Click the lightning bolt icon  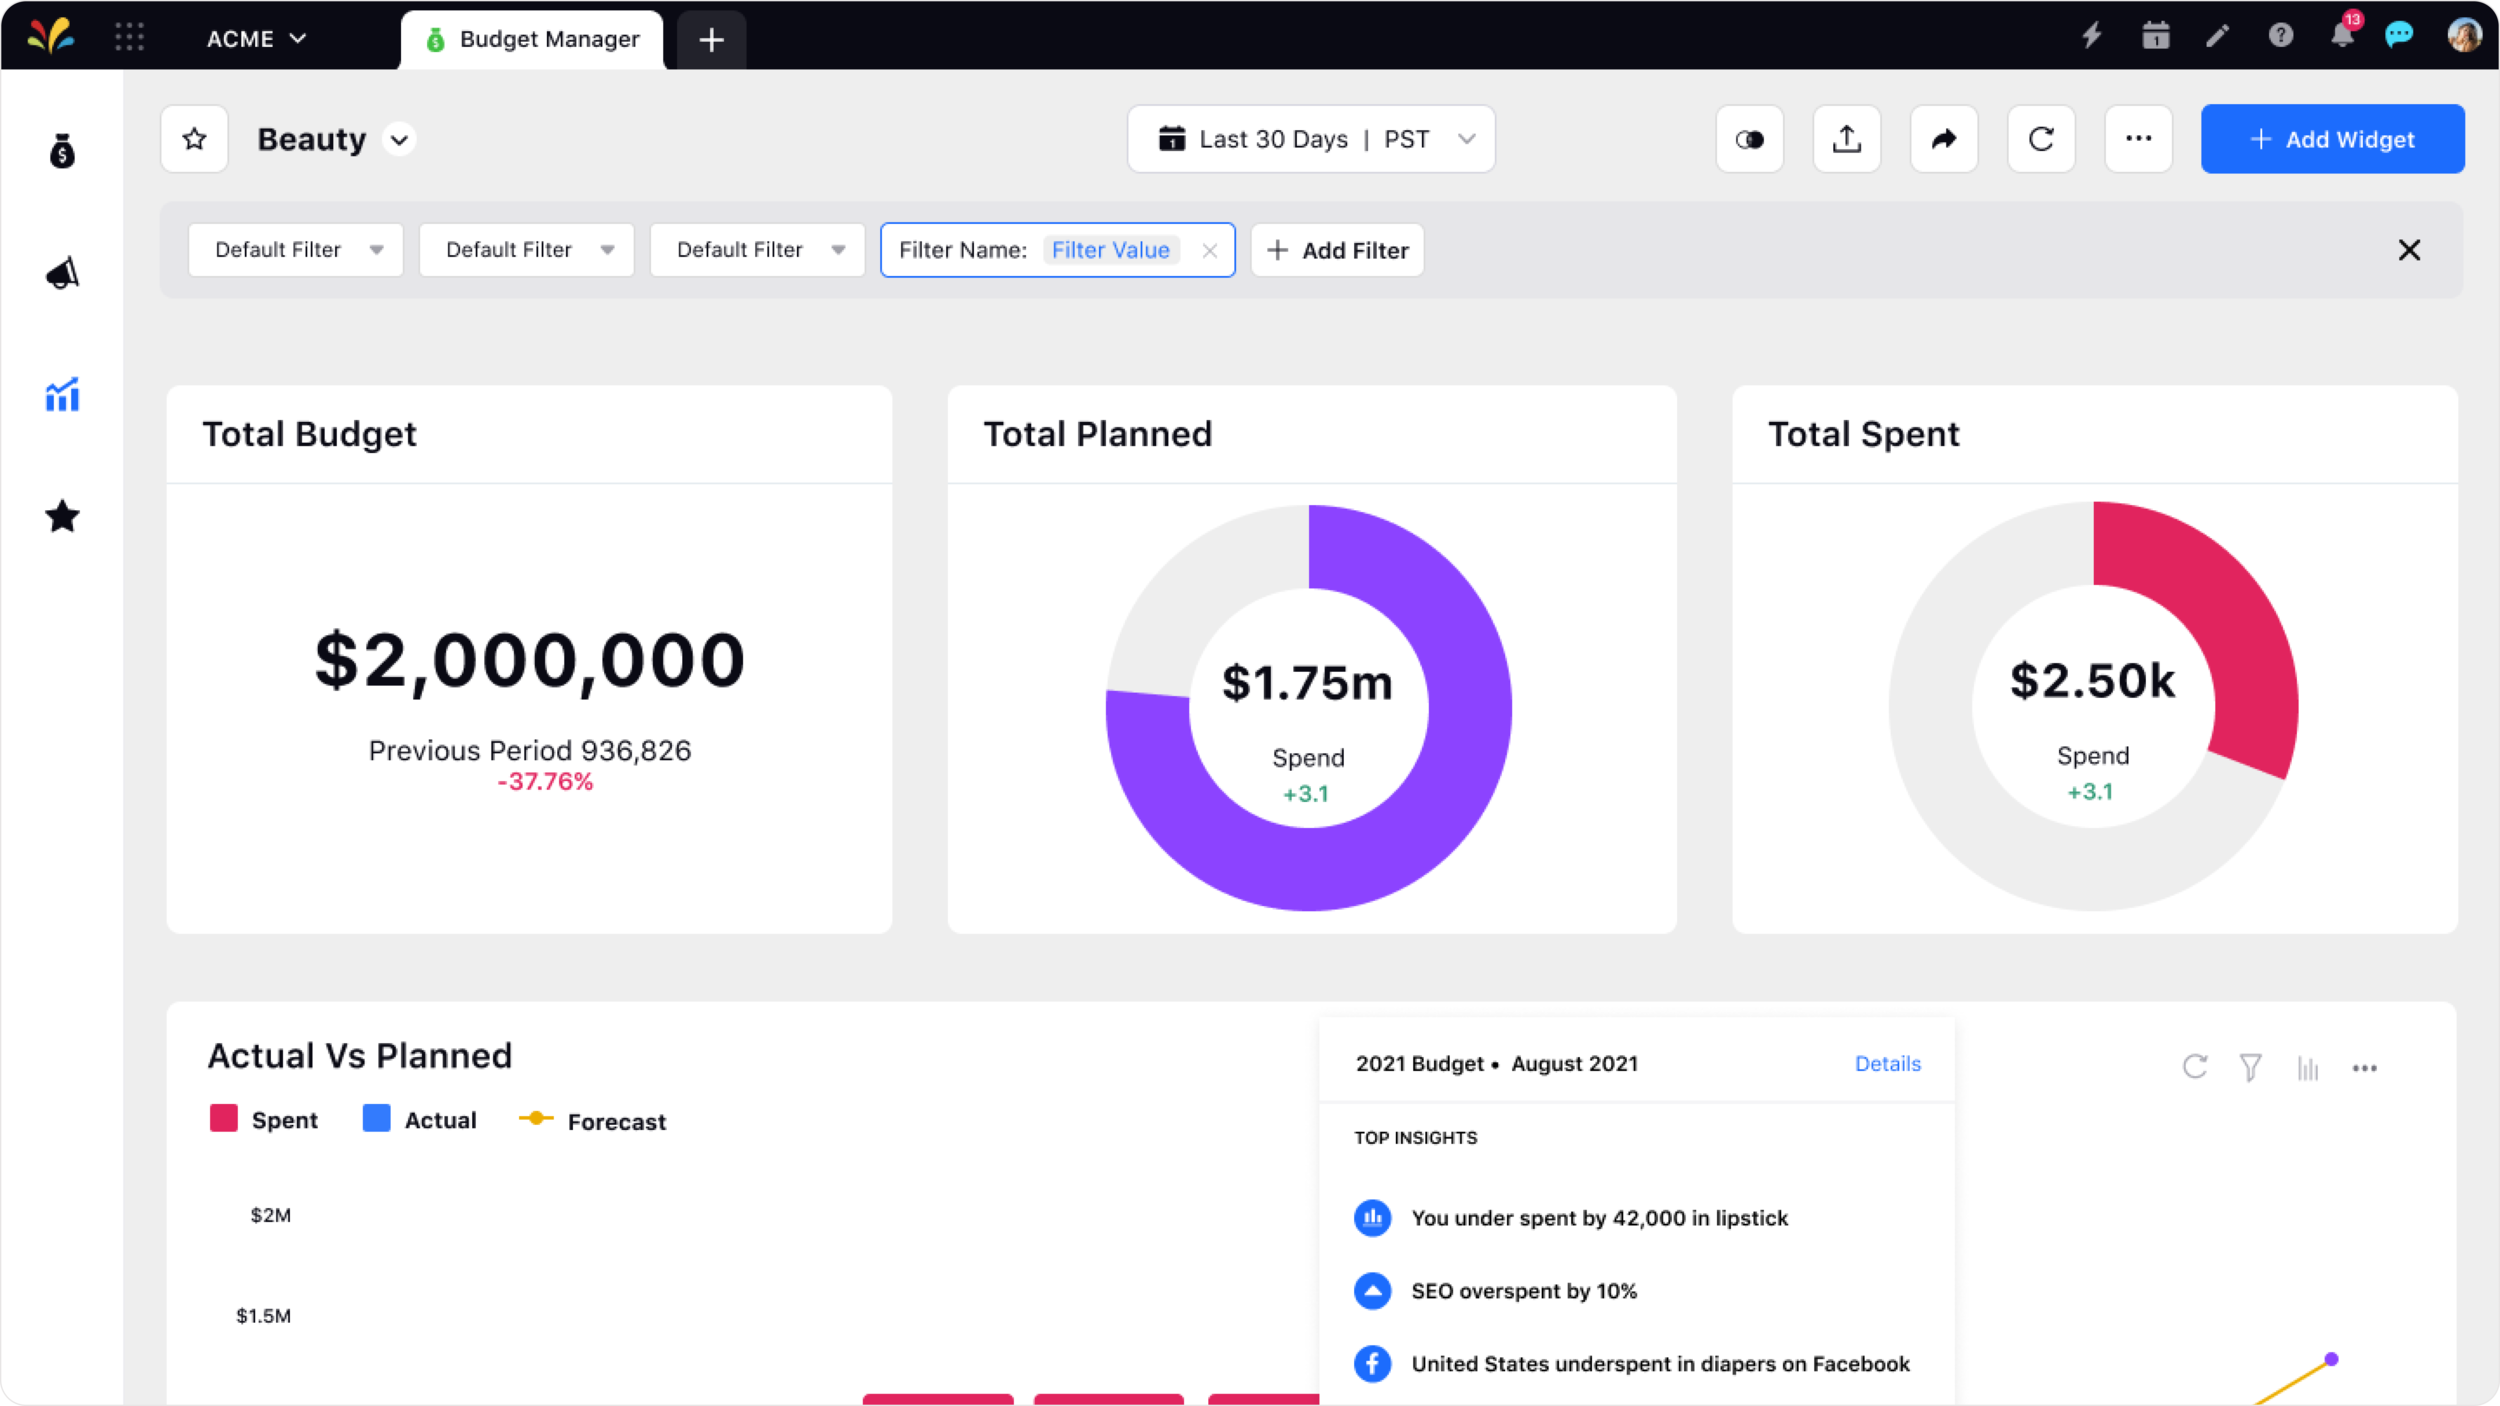[x=2092, y=36]
